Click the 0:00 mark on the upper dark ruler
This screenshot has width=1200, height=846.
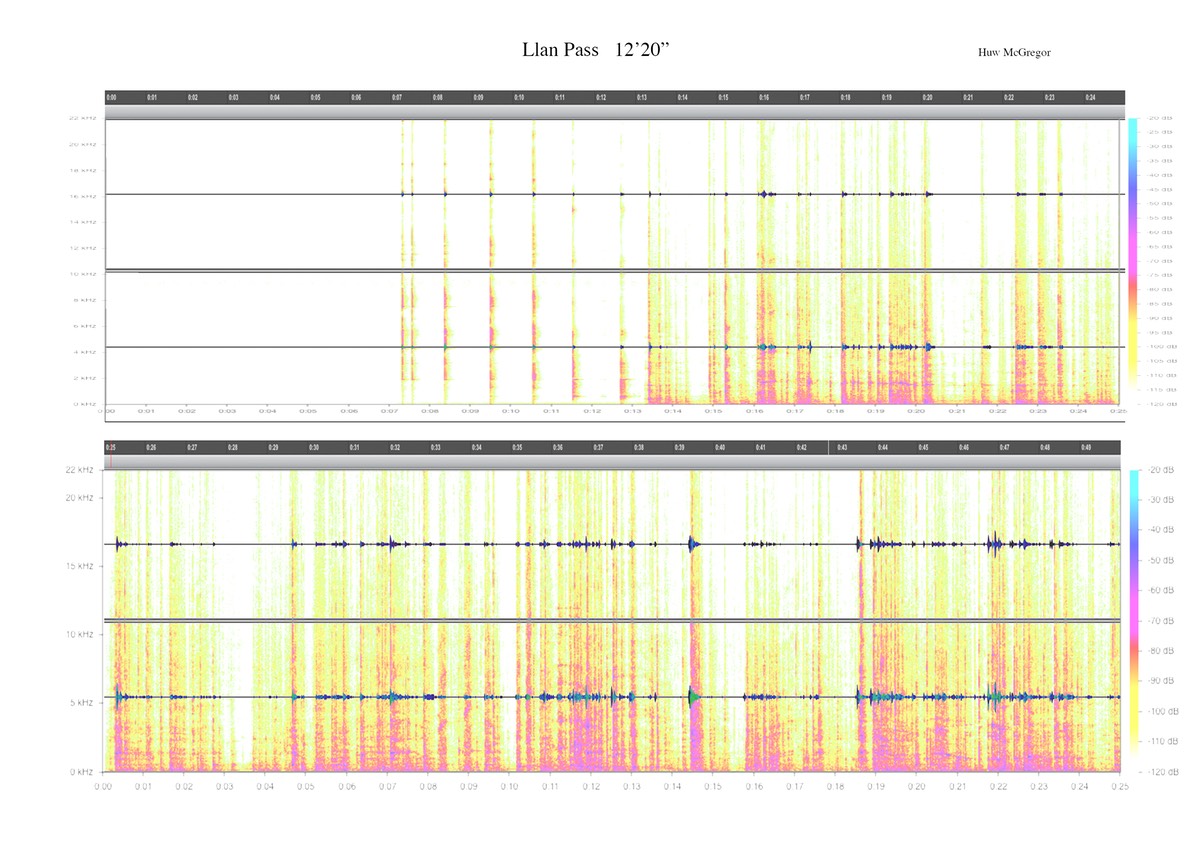(x=112, y=98)
